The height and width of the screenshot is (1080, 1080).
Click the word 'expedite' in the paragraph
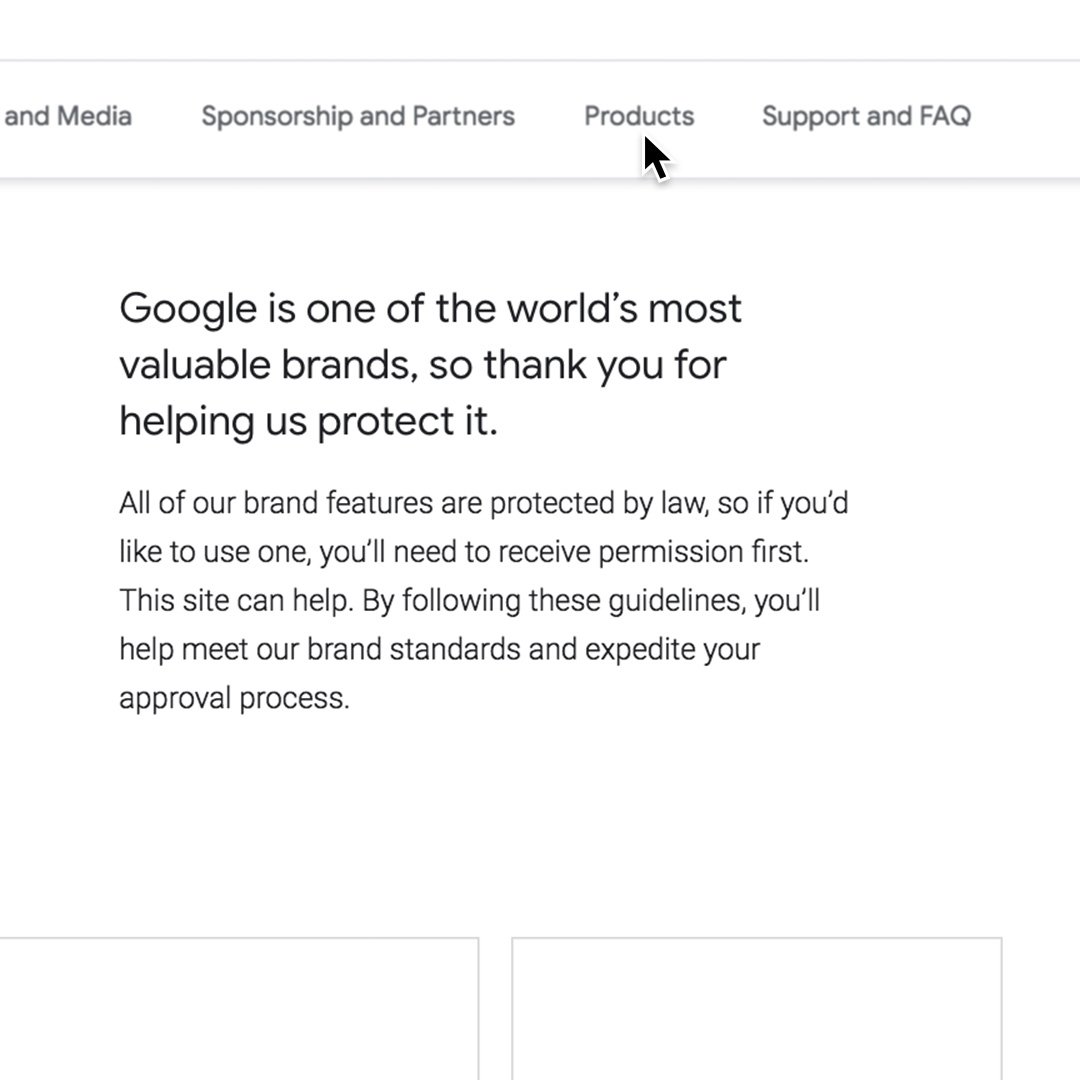tap(640, 650)
